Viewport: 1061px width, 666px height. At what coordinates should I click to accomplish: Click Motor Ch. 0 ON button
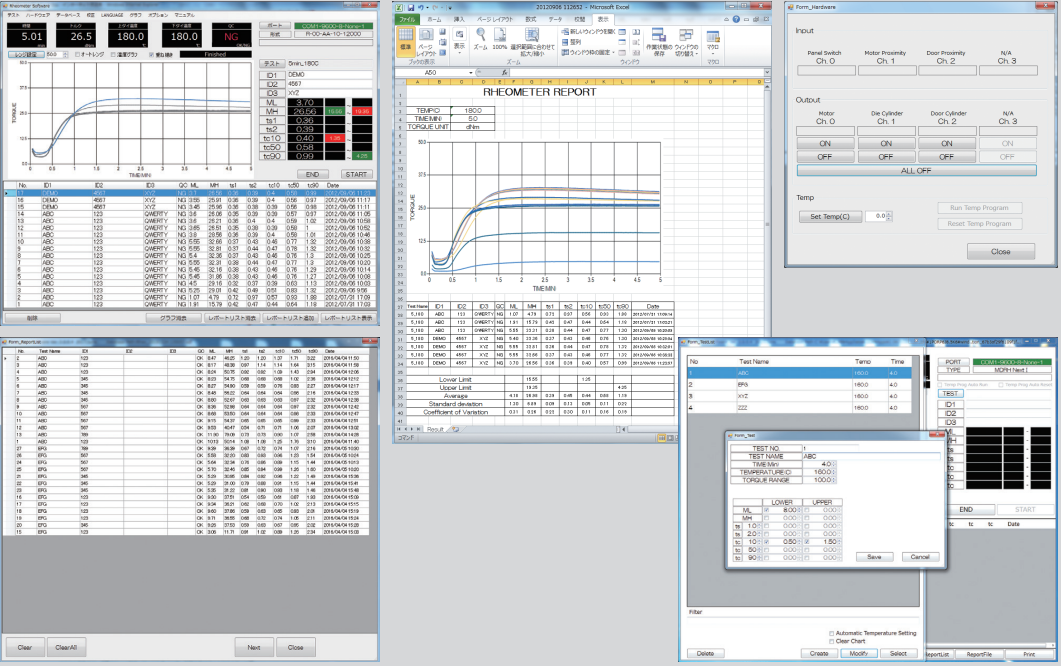point(825,143)
